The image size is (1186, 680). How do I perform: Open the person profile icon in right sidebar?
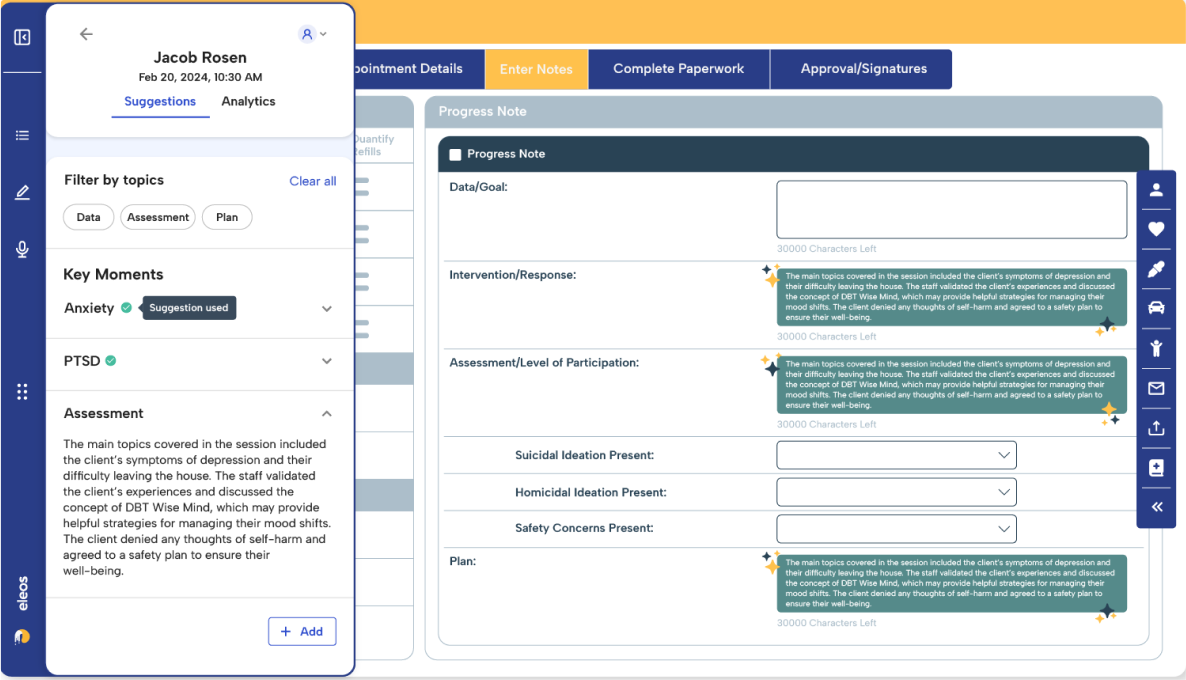pyautogui.click(x=1155, y=190)
